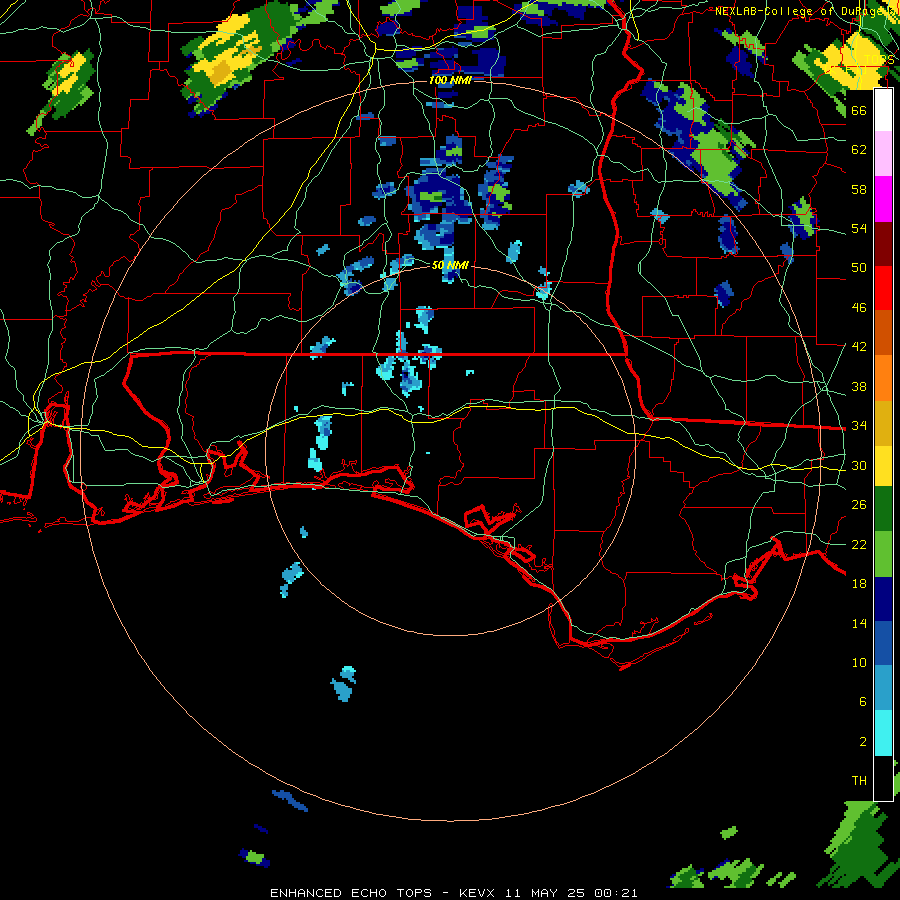Image resolution: width=900 pixels, height=900 pixels.
Task: Select the light green legend swatch
Action: (883, 554)
